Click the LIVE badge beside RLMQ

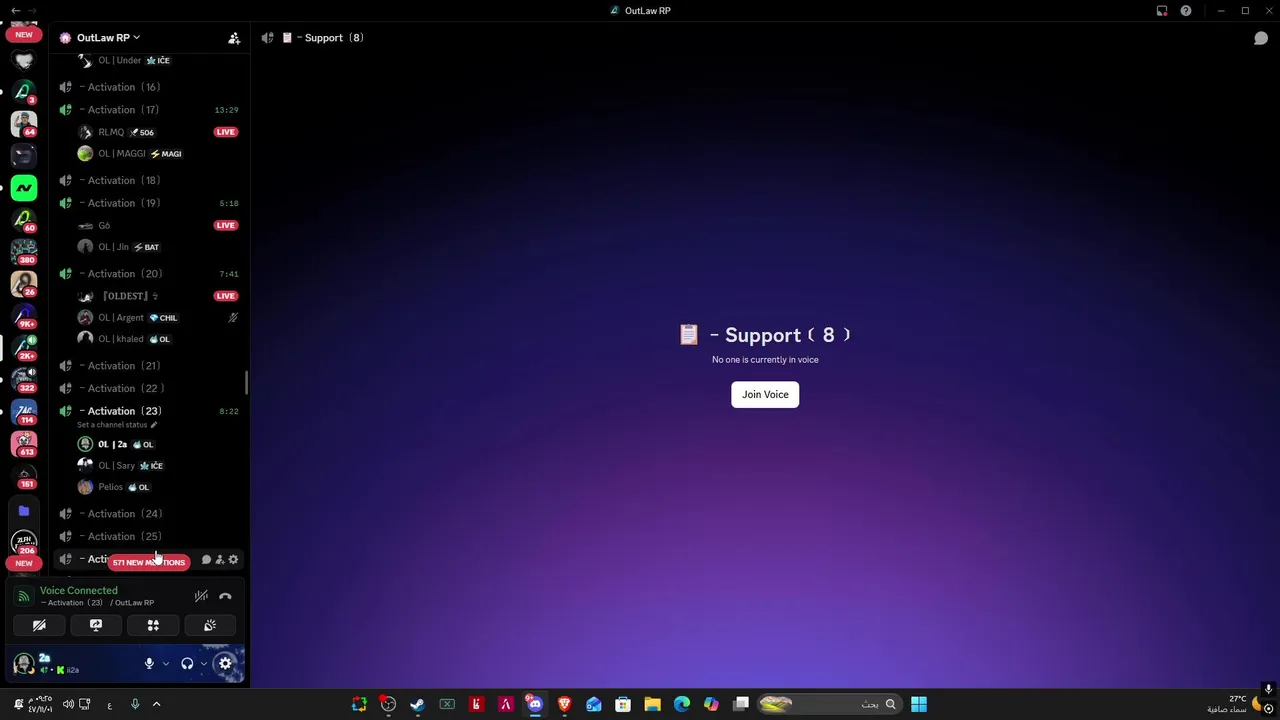[x=226, y=132]
